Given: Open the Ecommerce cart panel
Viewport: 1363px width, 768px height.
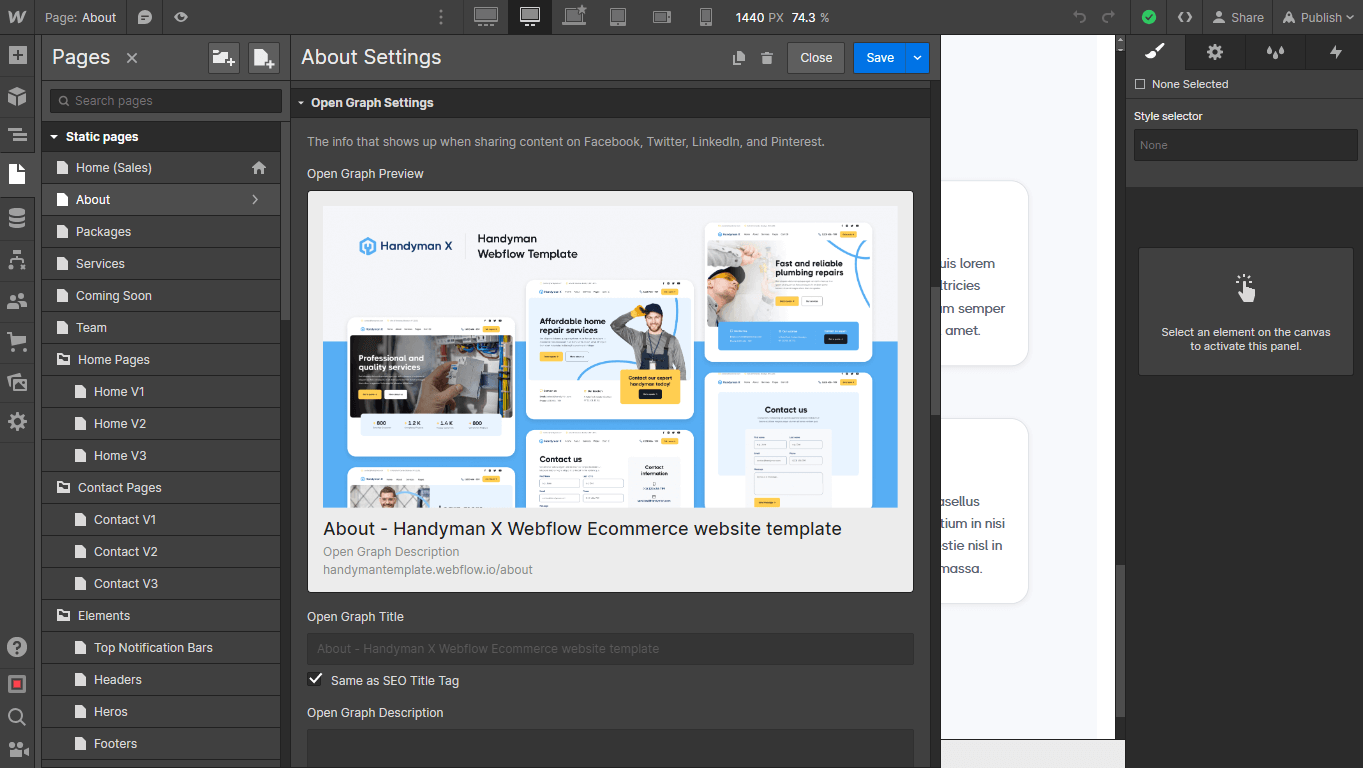Looking at the screenshot, I should [x=17, y=341].
